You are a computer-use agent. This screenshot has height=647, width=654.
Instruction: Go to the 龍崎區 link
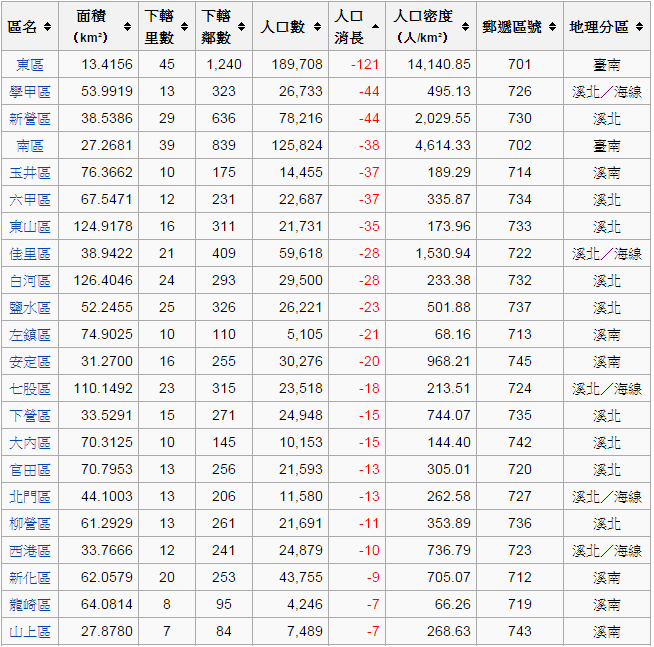coord(30,604)
